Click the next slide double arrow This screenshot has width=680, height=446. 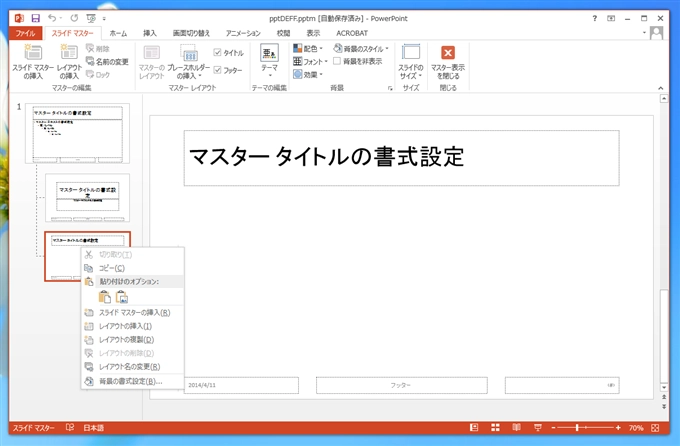(664, 407)
